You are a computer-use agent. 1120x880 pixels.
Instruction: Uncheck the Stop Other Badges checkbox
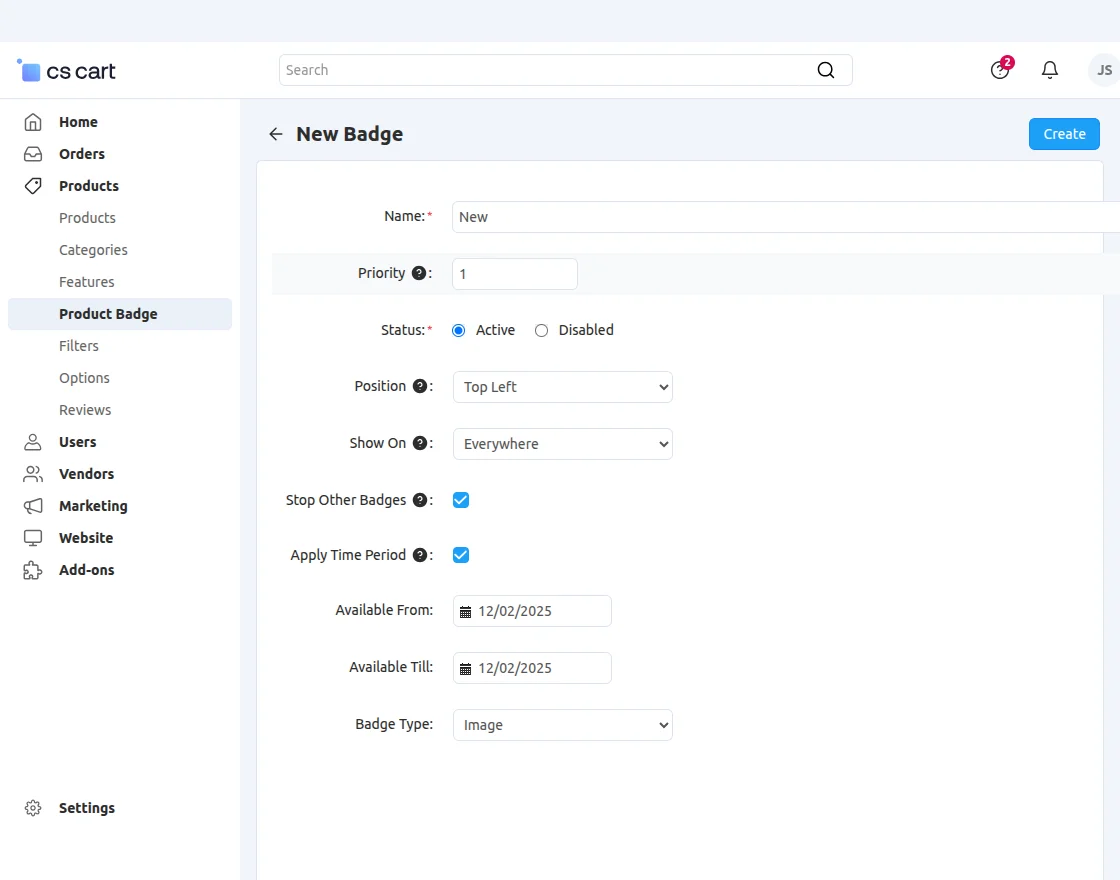461,500
